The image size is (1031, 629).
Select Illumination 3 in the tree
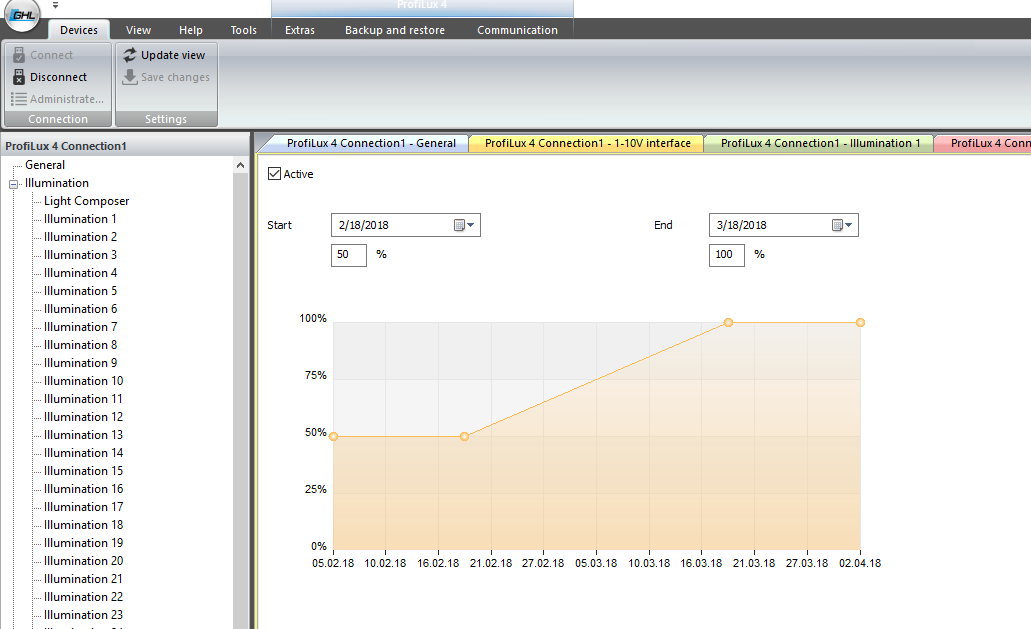(80, 255)
